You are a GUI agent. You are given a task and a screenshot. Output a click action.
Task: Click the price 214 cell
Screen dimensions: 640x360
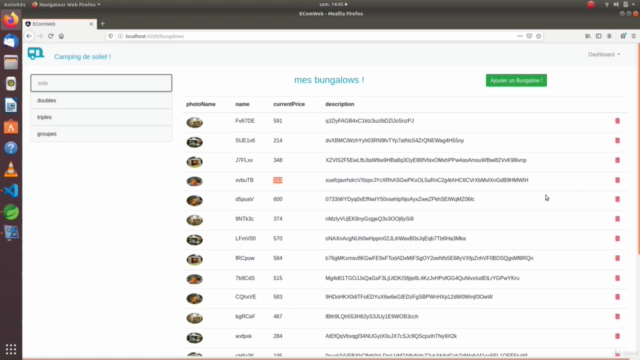[x=278, y=140]
